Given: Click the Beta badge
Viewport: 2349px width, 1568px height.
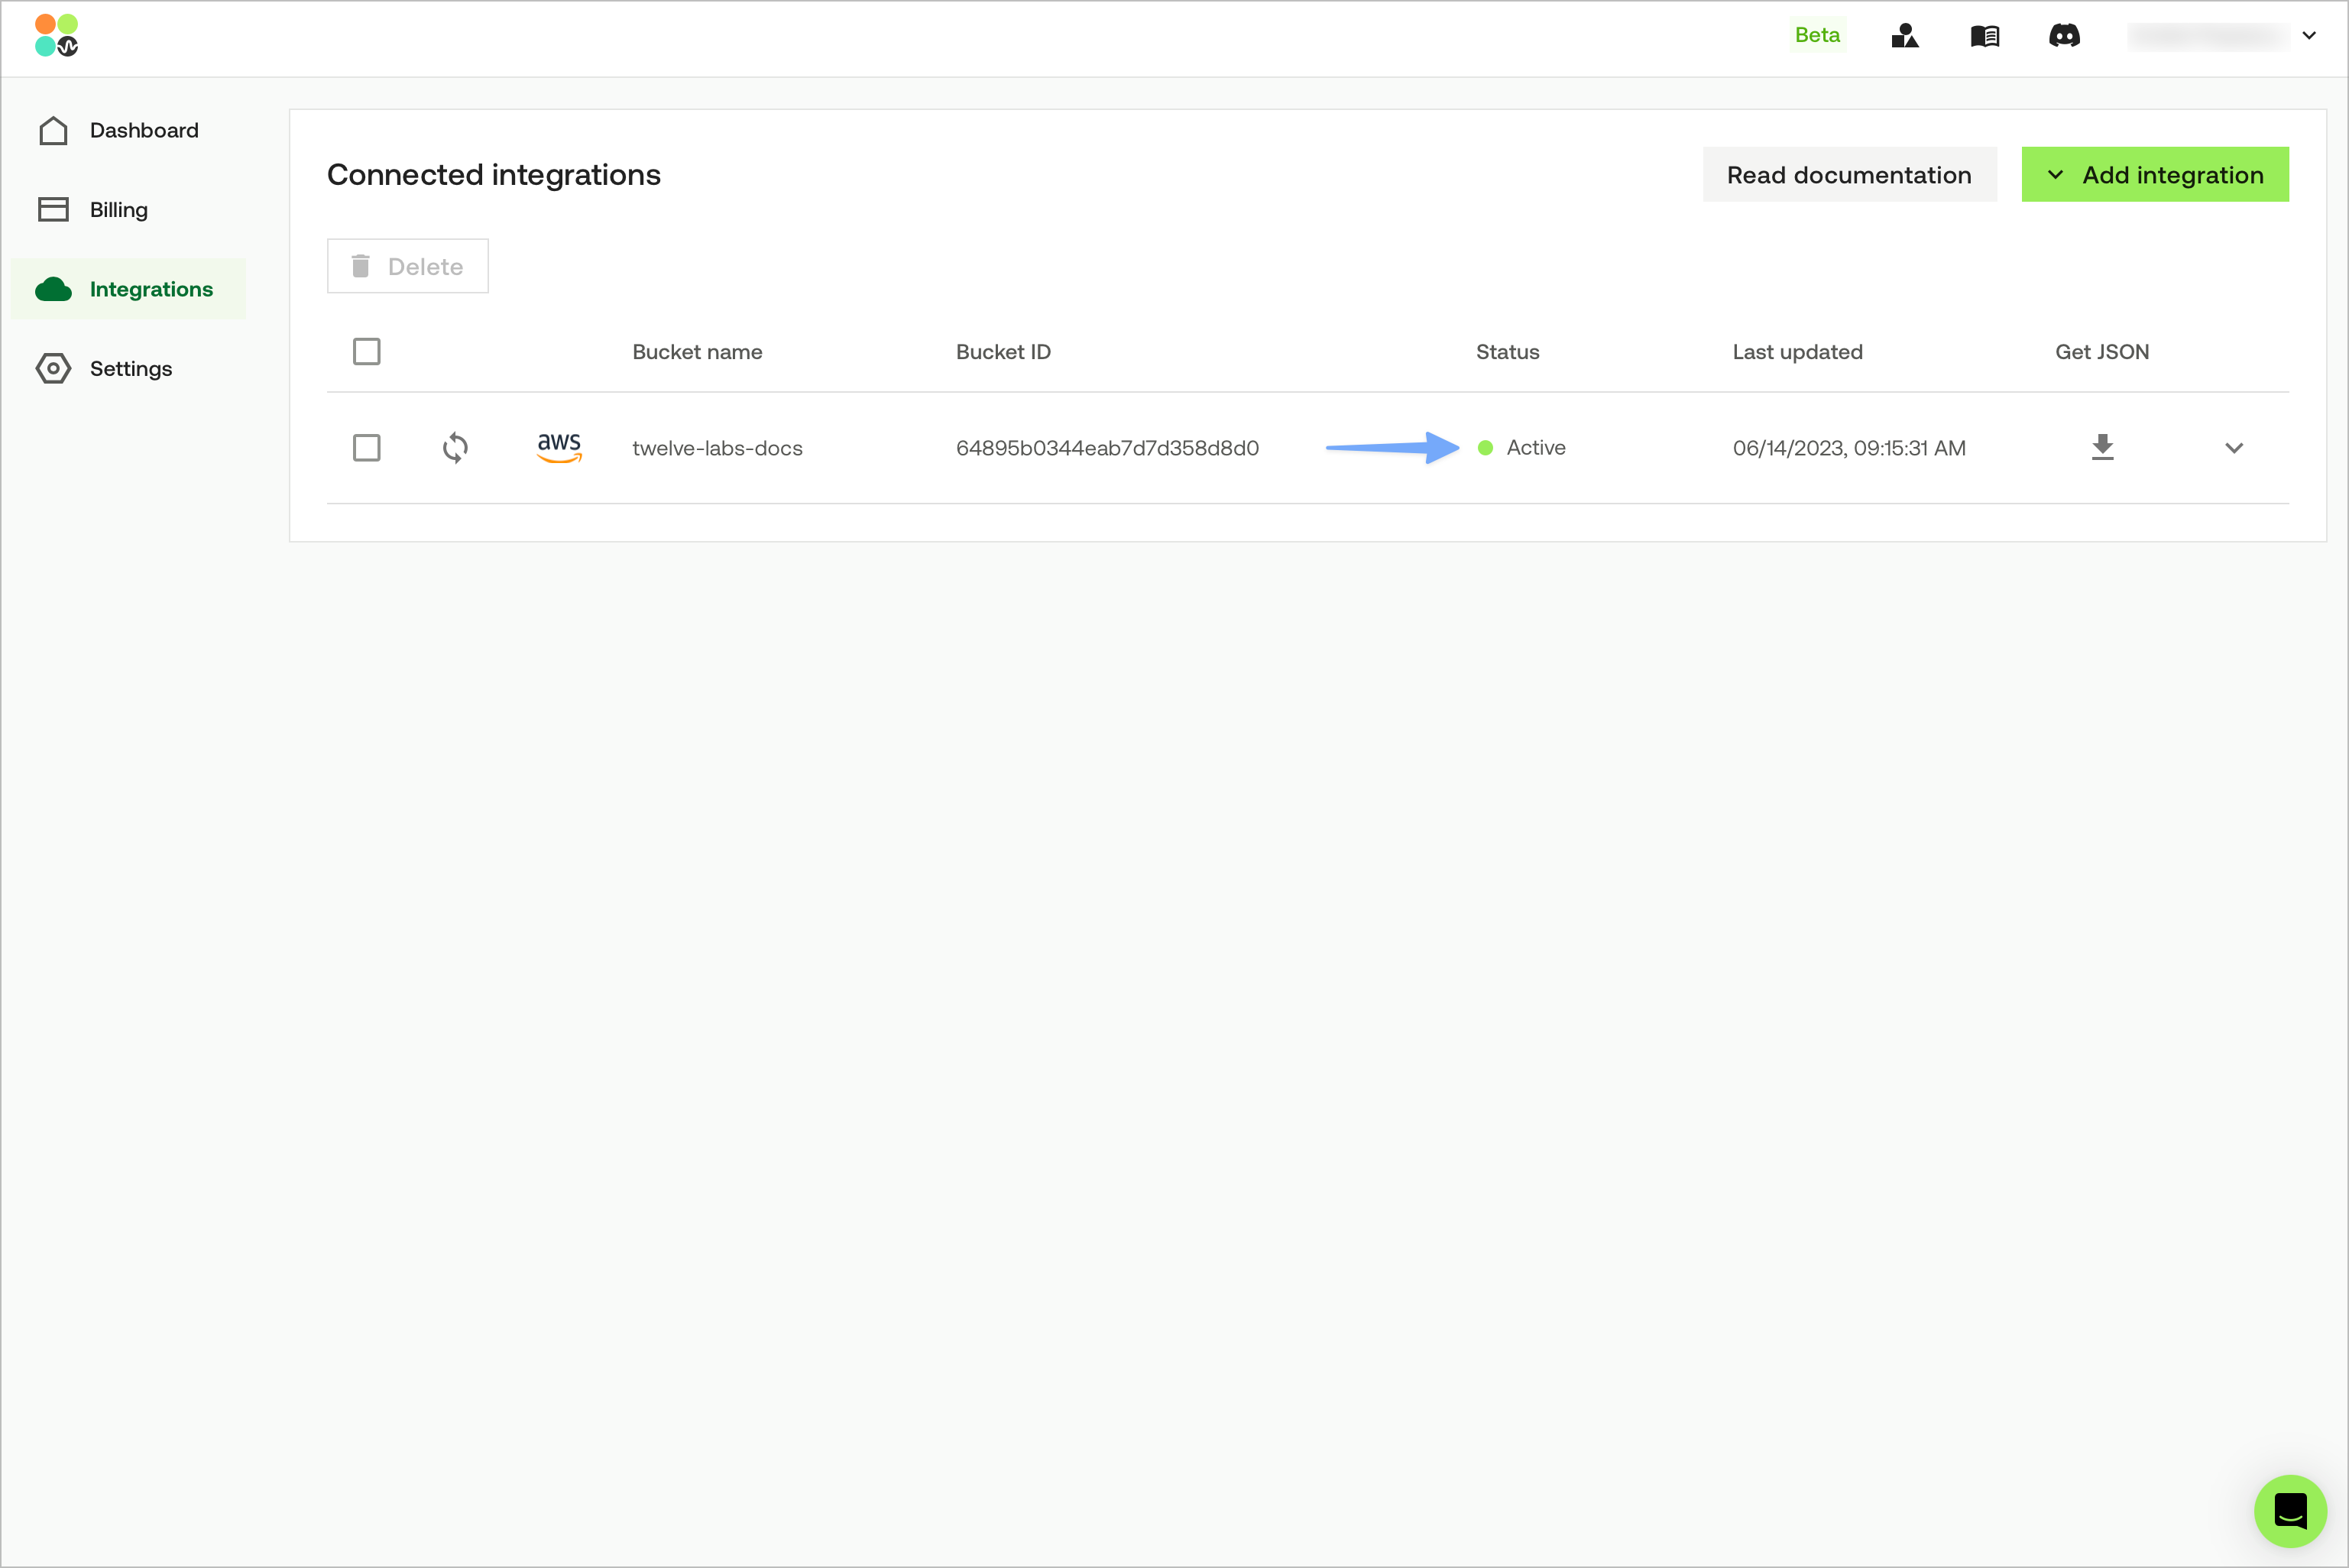Looking at the screenshot, I should pos(1818,34).
